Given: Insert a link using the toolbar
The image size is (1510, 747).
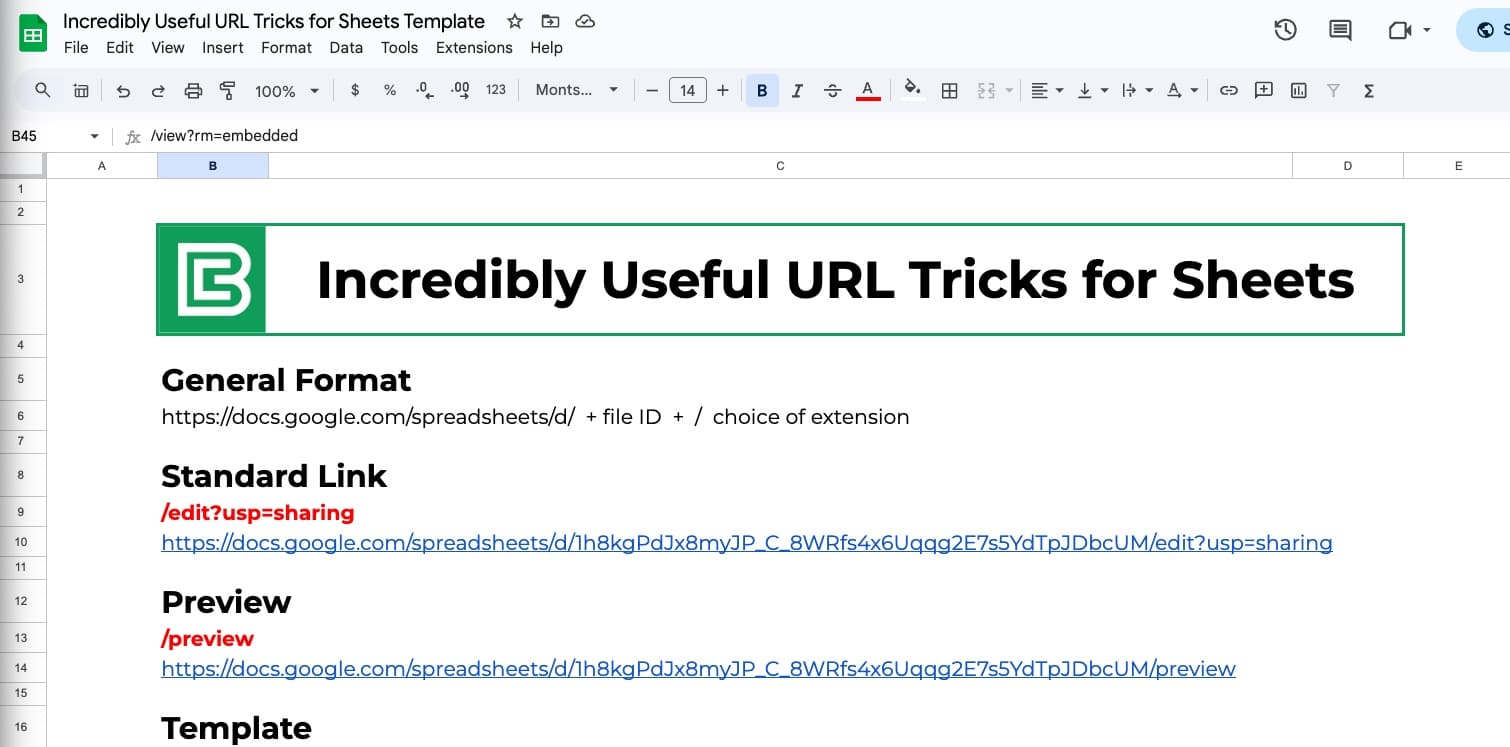Looking at the screenshot, I should pos(1229,91).
